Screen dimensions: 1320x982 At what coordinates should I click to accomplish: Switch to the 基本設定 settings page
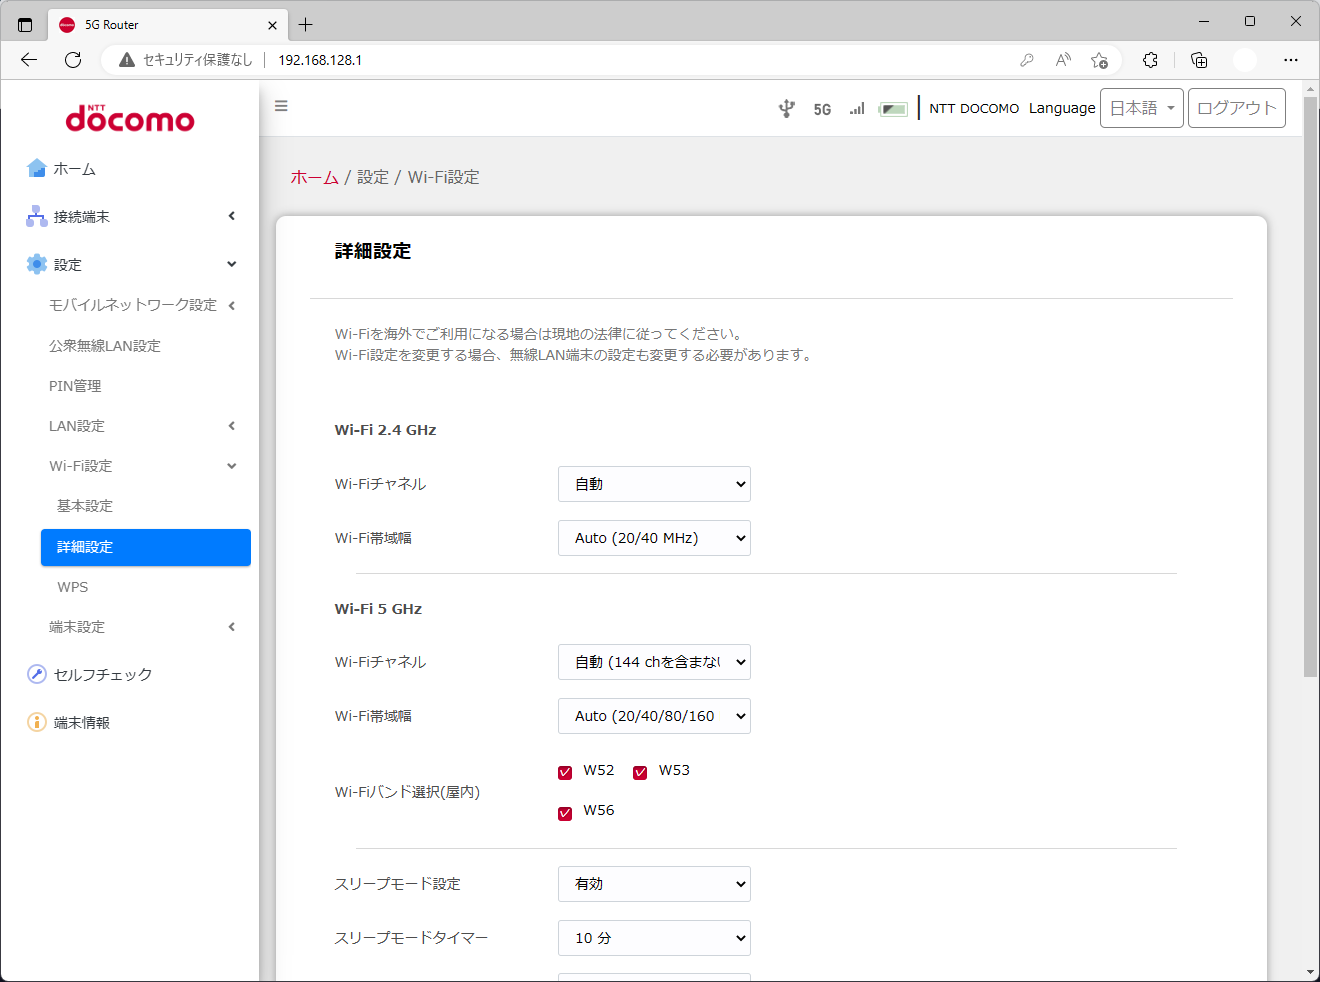[x=85, y=506]
